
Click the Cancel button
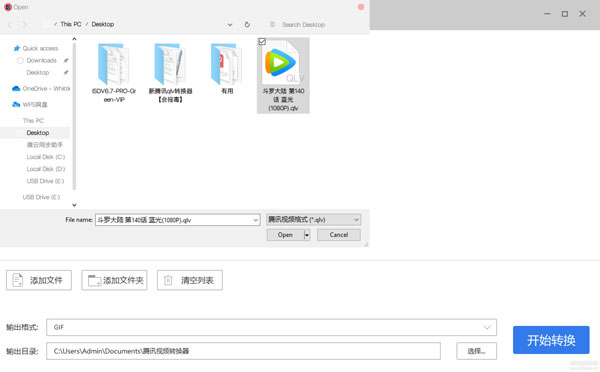tap(339, 235)
